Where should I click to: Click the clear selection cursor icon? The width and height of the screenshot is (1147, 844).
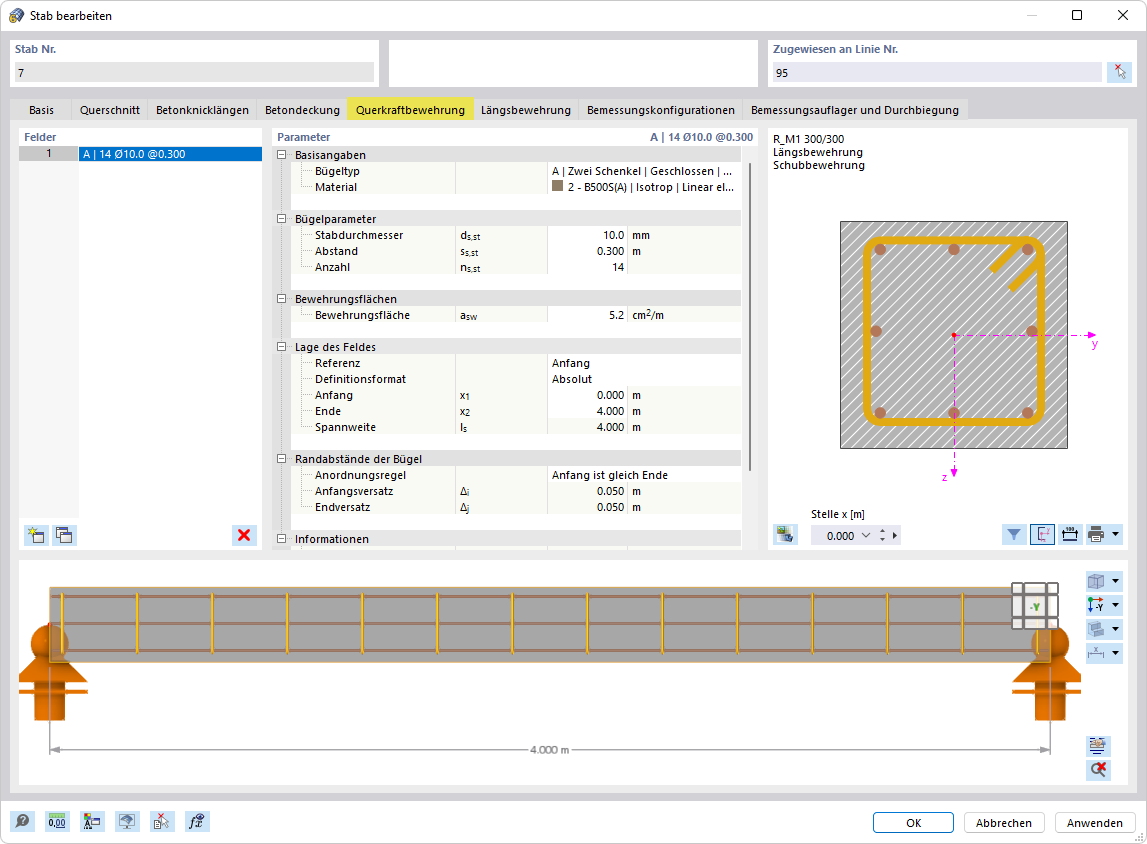pyautogui.click(x=162, y=821)
